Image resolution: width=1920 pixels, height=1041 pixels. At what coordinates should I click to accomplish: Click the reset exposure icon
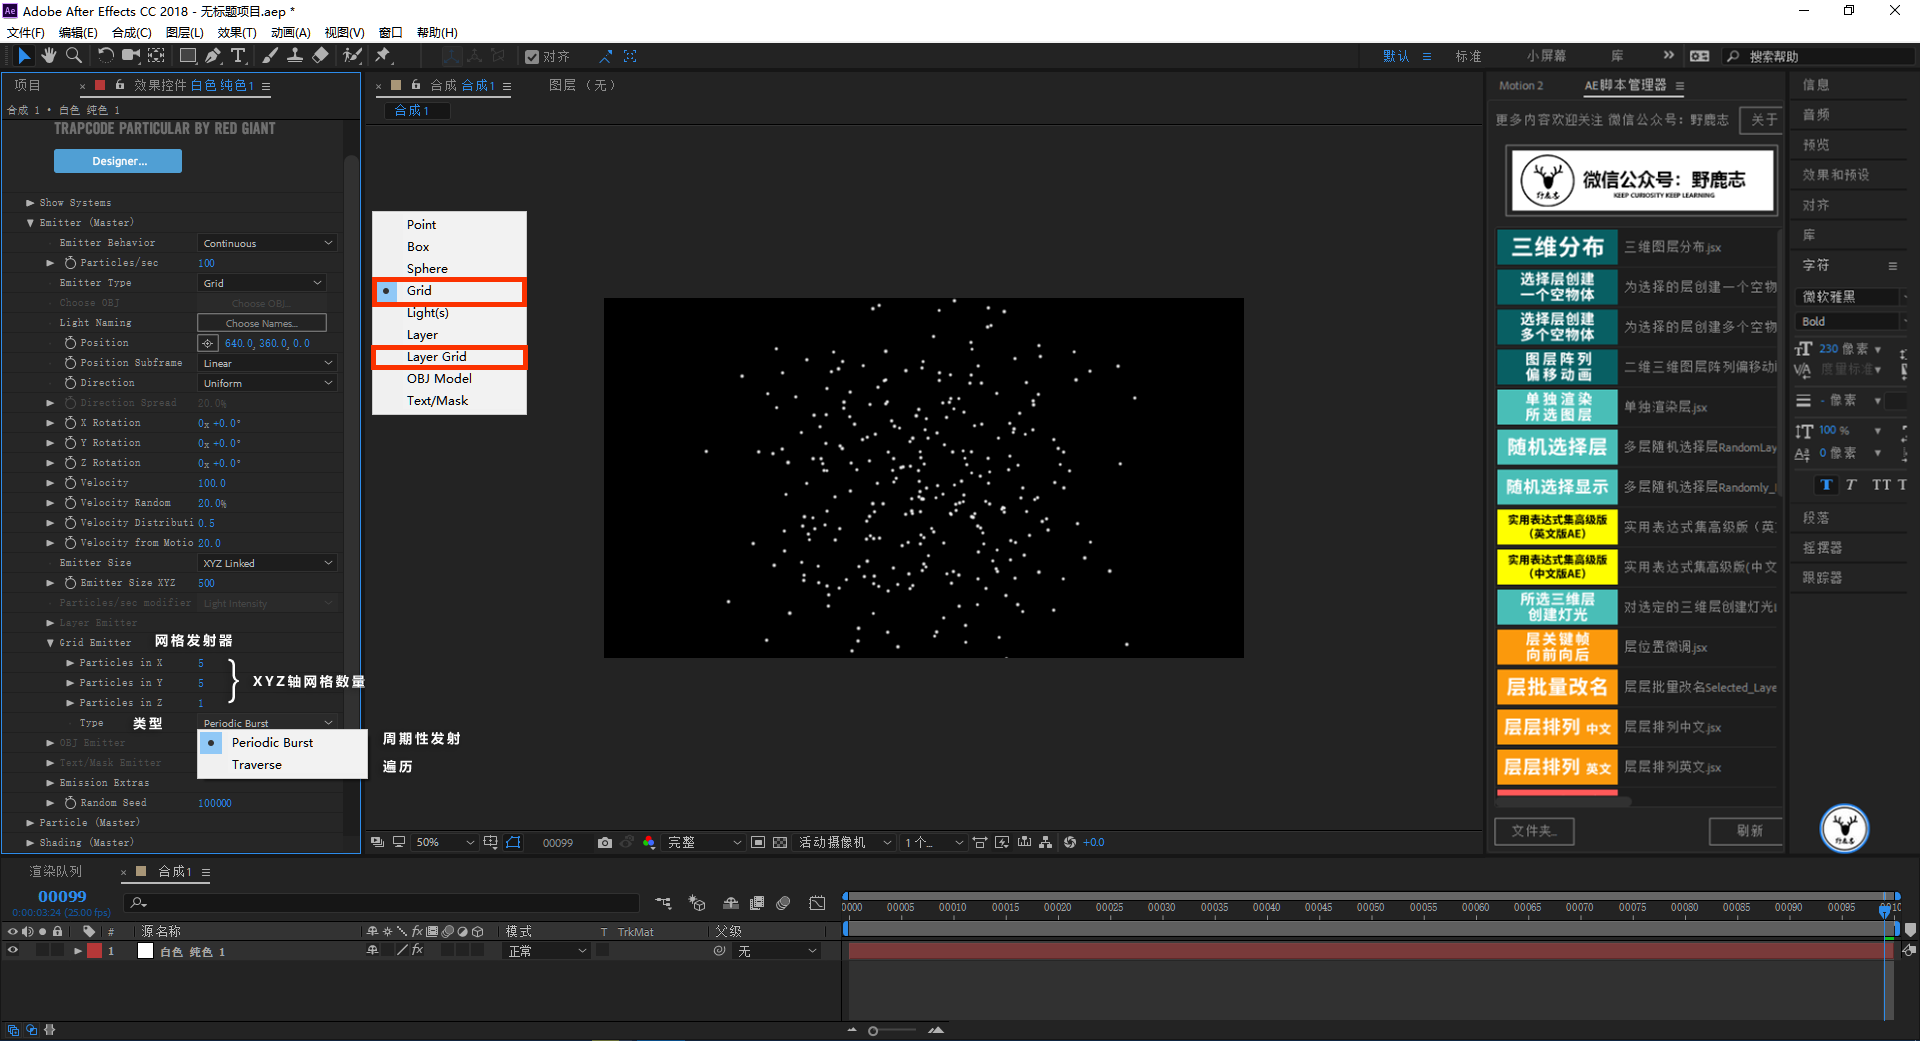1070,843
